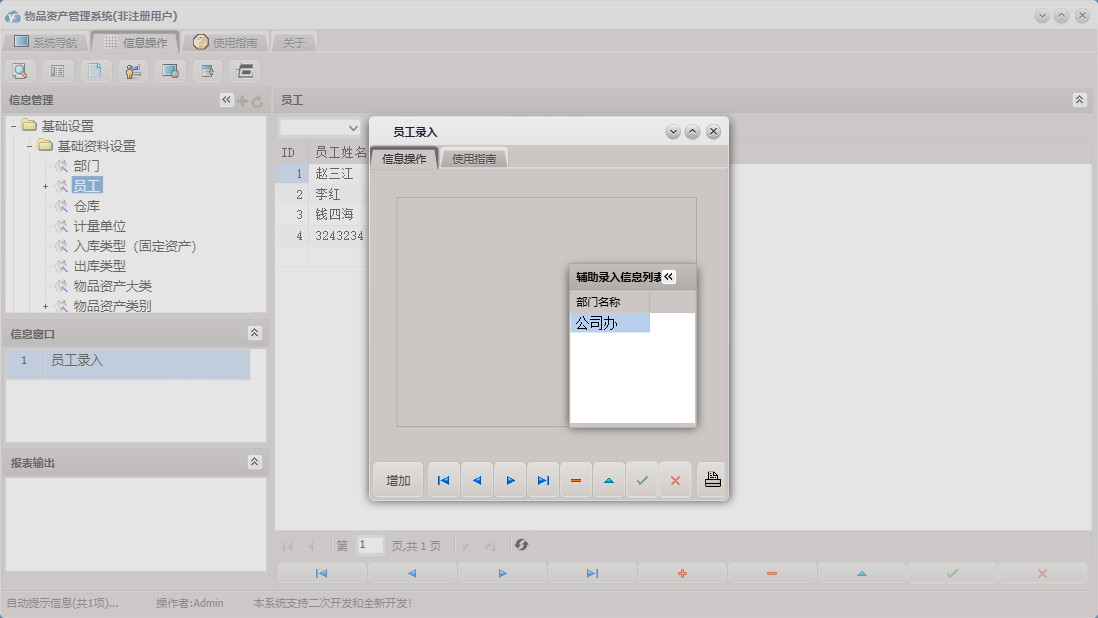Click the green checkmark in 员工录入 dialog
This screenshot has height=618, width=1098.
click(642, 480)
